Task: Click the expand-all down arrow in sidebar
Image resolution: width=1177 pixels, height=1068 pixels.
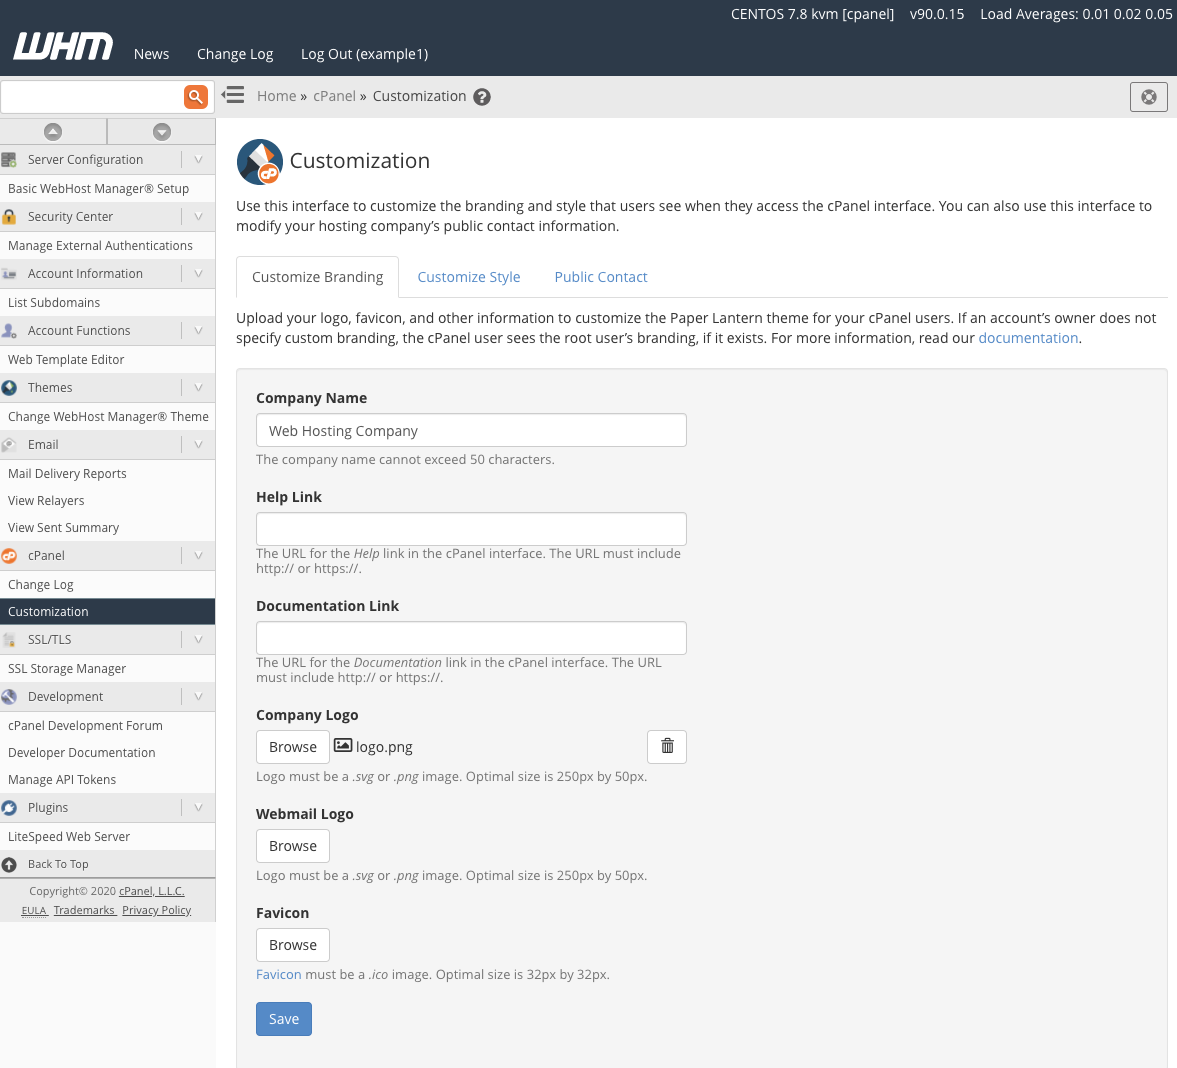Action: coord(162,132)
